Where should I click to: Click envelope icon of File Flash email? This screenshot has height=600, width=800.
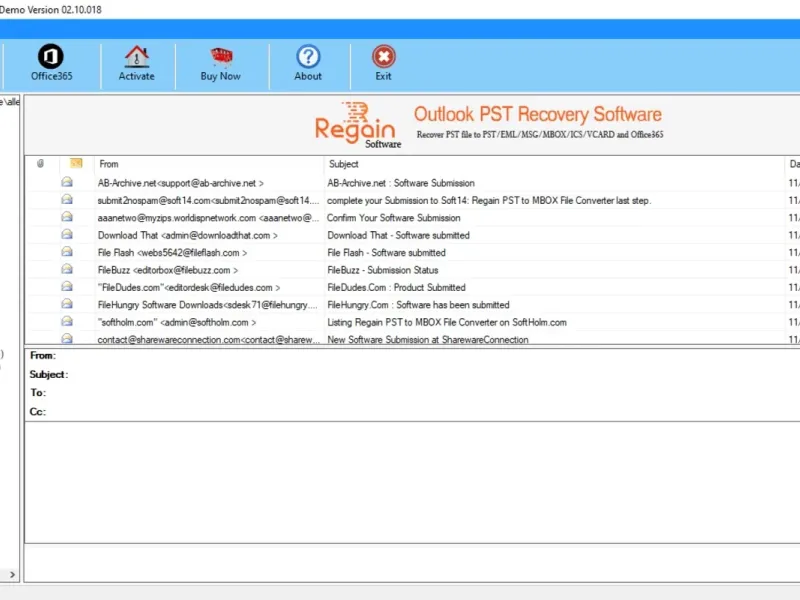[67, 252]
